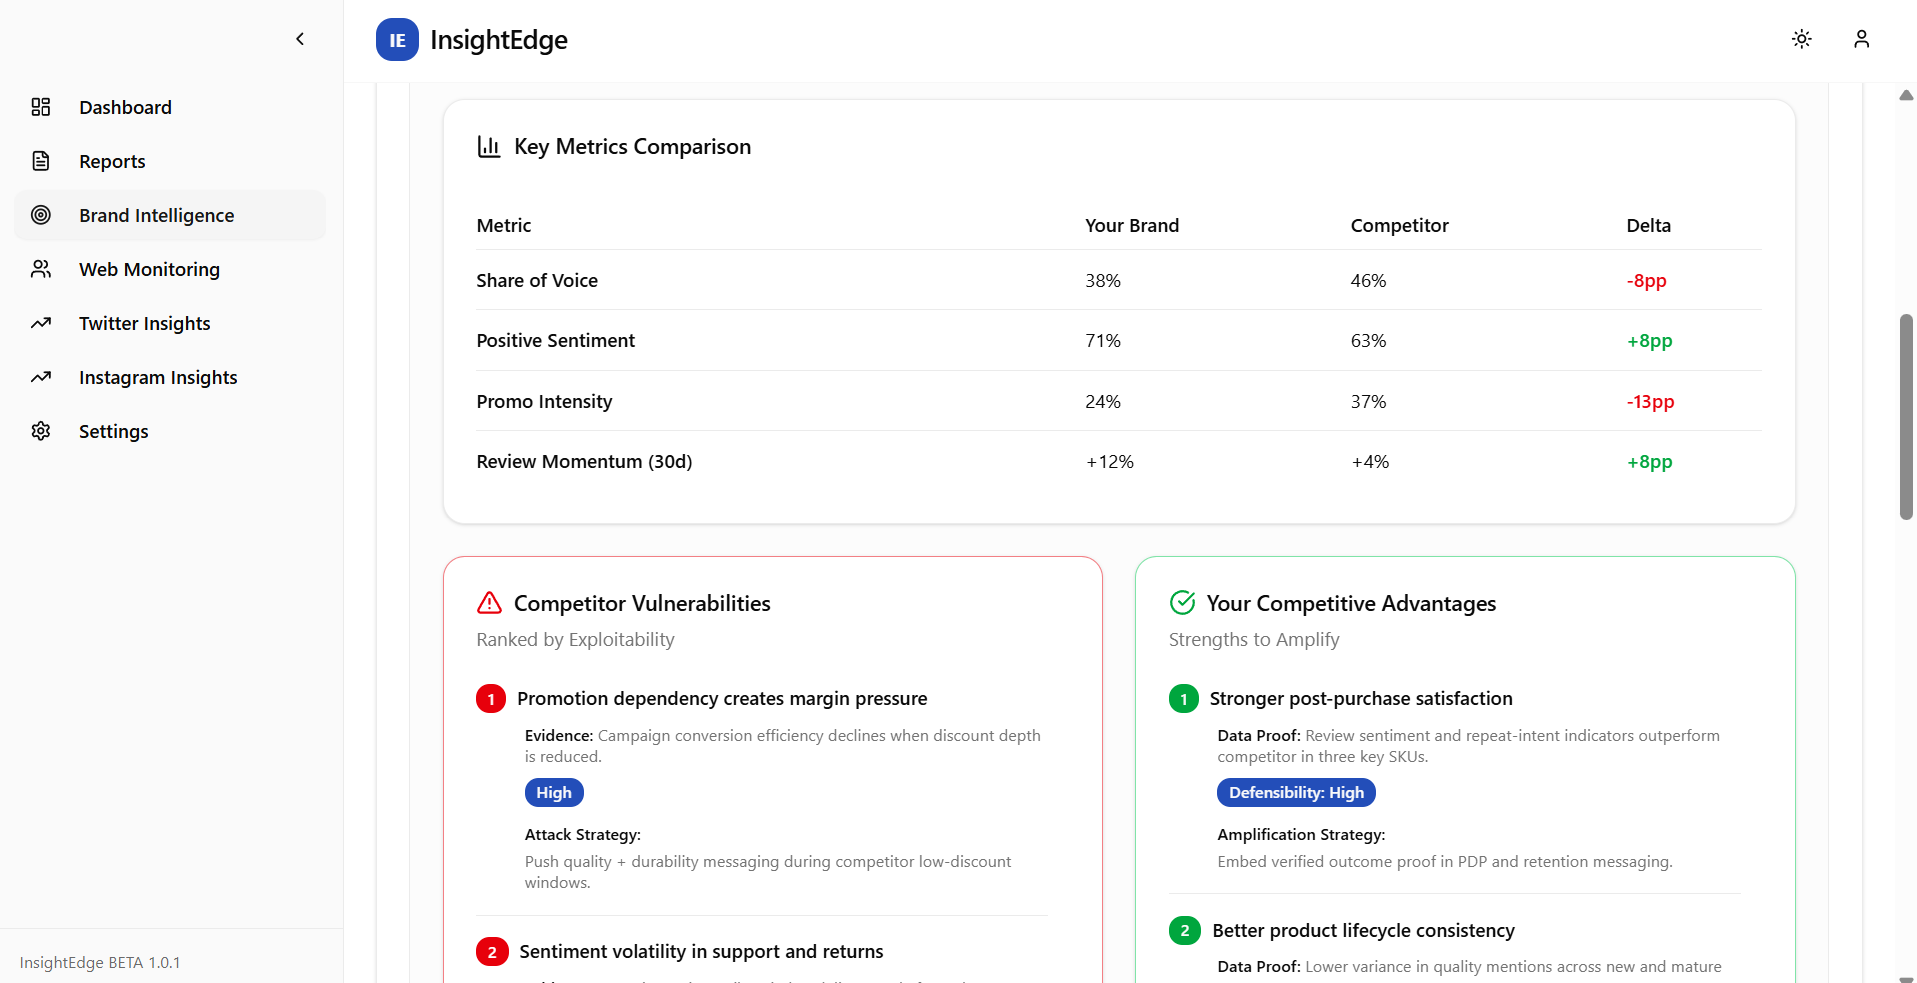
Task: Select the Twitter Insights trend icon
Action: (x=40, y=323)
